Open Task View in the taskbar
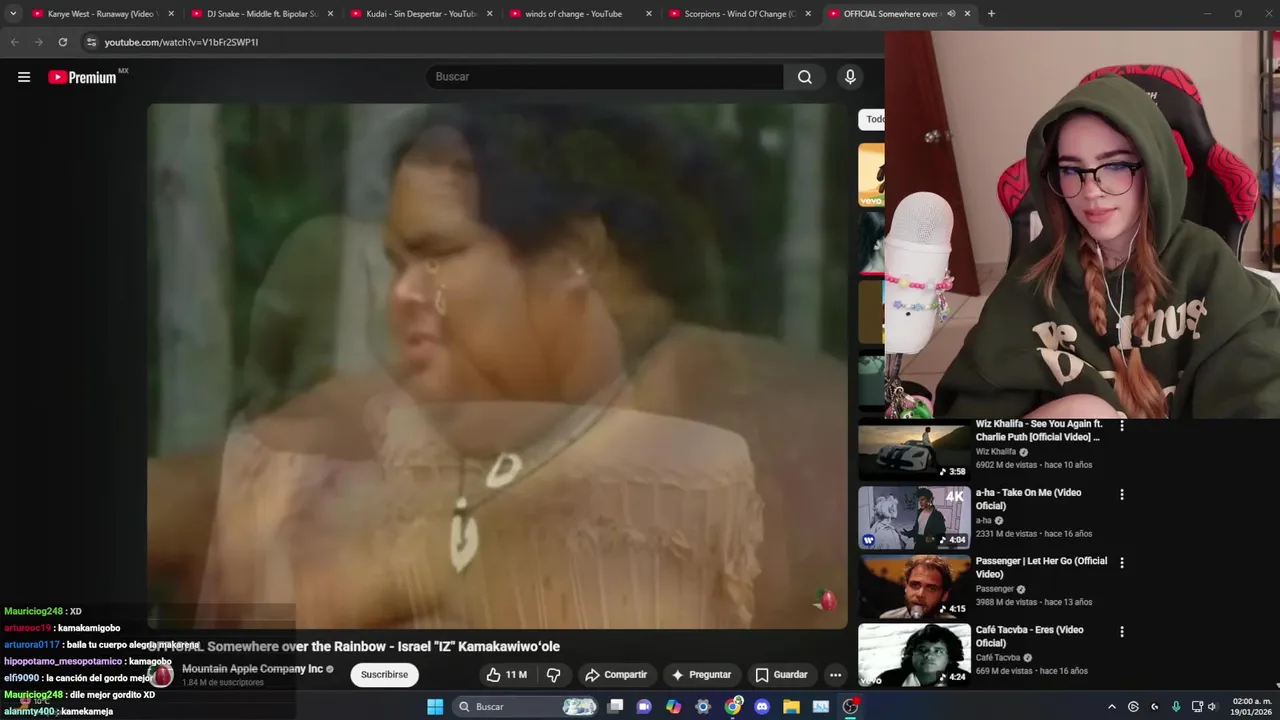This screenshot has width=1280, height=720. click(616, 707)
